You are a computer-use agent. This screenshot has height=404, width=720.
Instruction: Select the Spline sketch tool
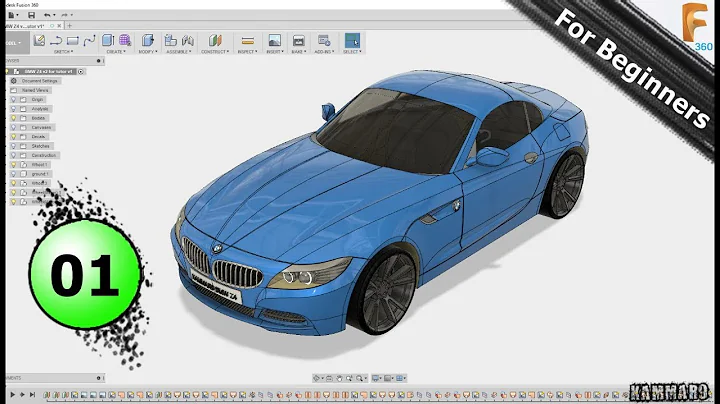[89, 40]
